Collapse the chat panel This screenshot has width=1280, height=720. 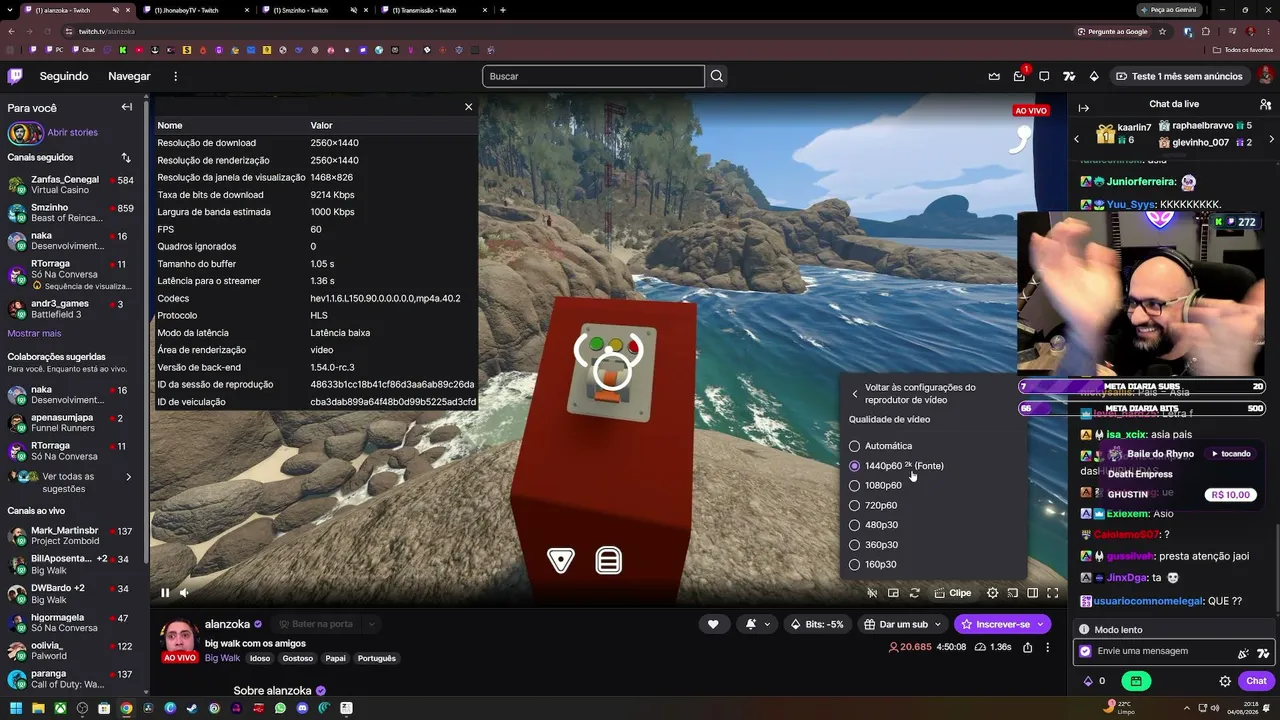pyautogui.click(x=1083, y=107)
